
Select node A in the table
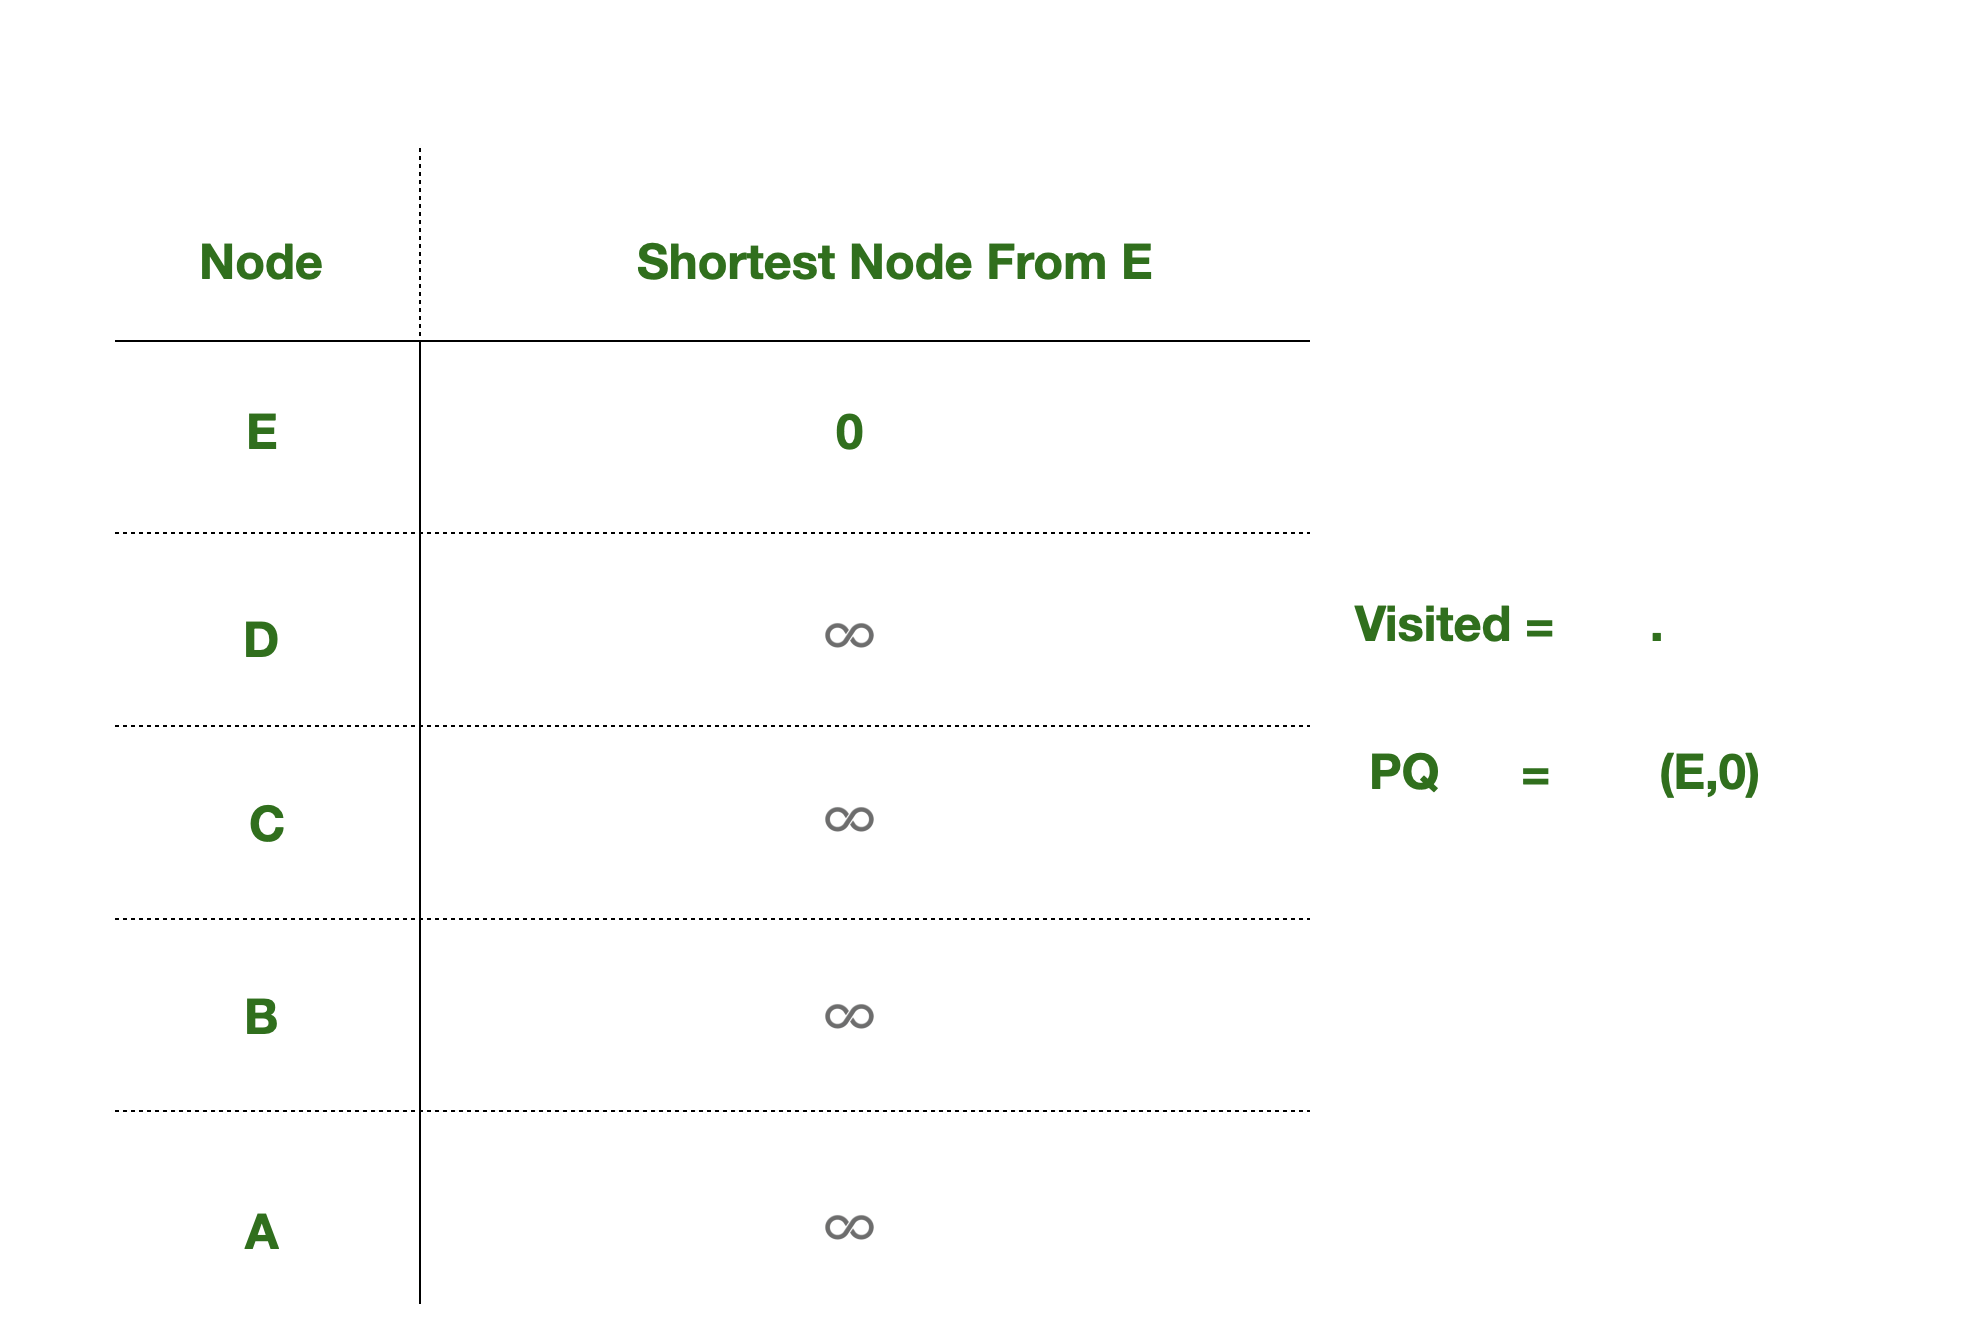262,1232
